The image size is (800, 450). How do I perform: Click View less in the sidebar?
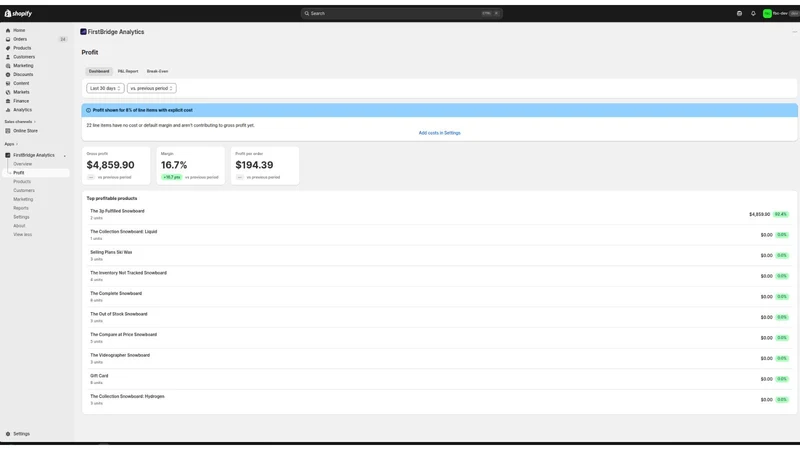[22, 235]
